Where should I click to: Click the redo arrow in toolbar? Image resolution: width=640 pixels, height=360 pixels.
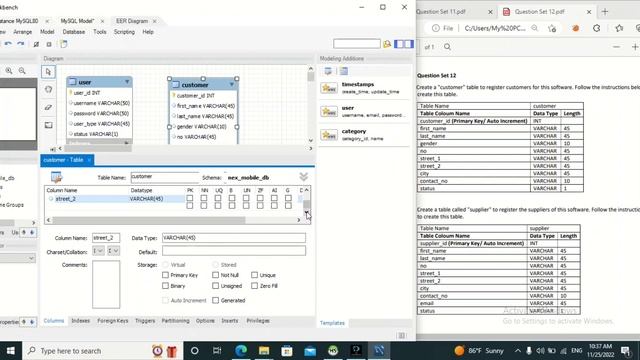click(20, 44)
